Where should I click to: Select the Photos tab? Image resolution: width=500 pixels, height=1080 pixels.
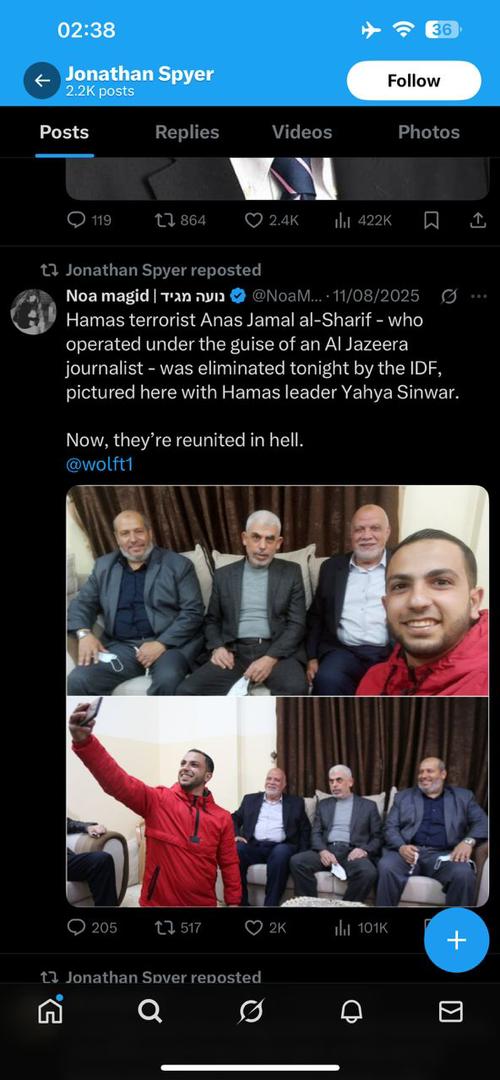pyautogui.click(x=428, y=132)
